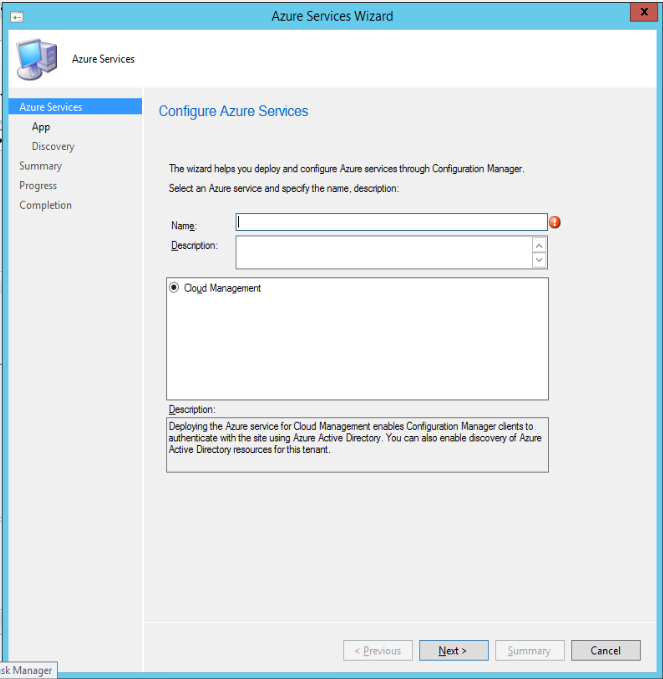Select the Cloud Management radio button
The height and width of the screenshot is (679, 663).
pyautogui.click(x=174, y=288)
